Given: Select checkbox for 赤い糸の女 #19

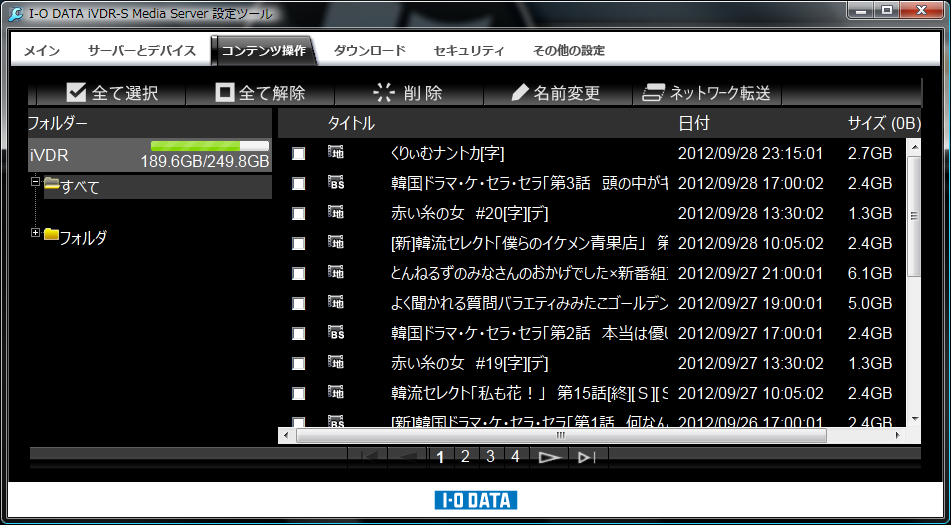Looking at the screenshot, I should point(298,363).
